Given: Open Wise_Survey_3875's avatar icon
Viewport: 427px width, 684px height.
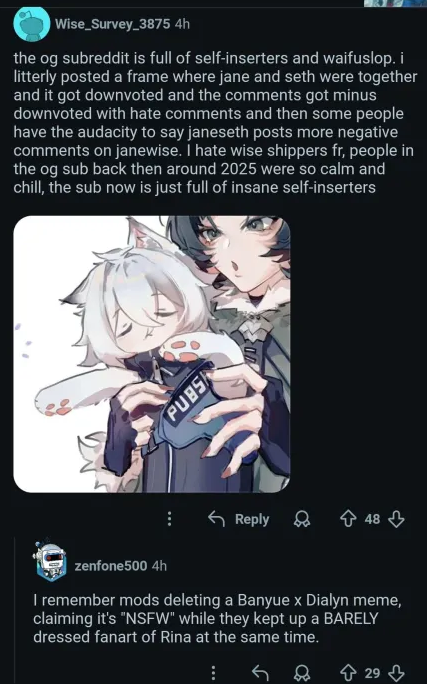Looking at the screenshot, I should coord(31,24).
